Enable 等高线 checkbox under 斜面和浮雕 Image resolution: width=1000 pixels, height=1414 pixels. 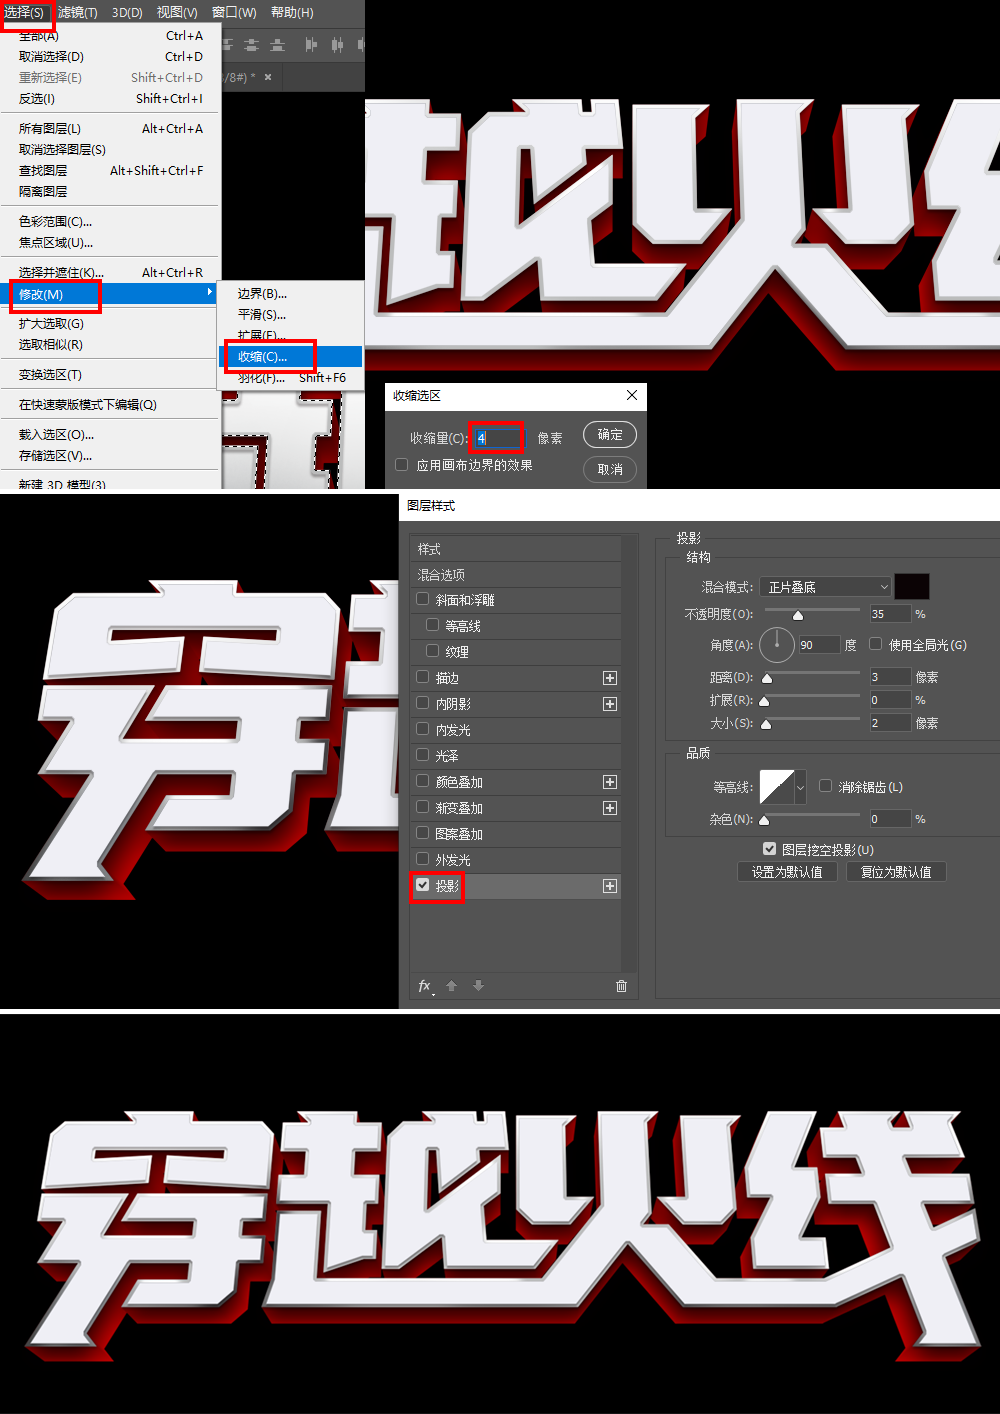[433, 625]
